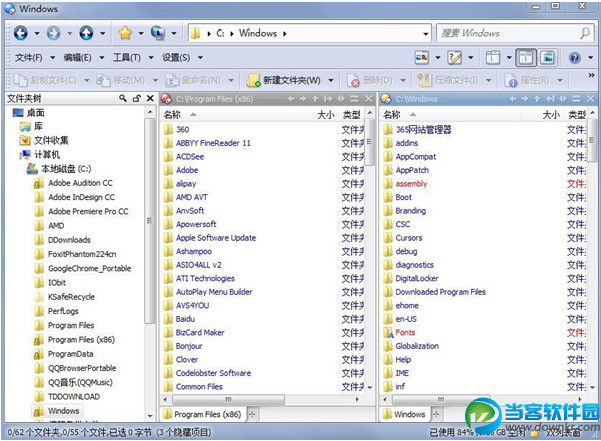
Task: Close the folder tree panel
Action: click(x=150, y=98)
